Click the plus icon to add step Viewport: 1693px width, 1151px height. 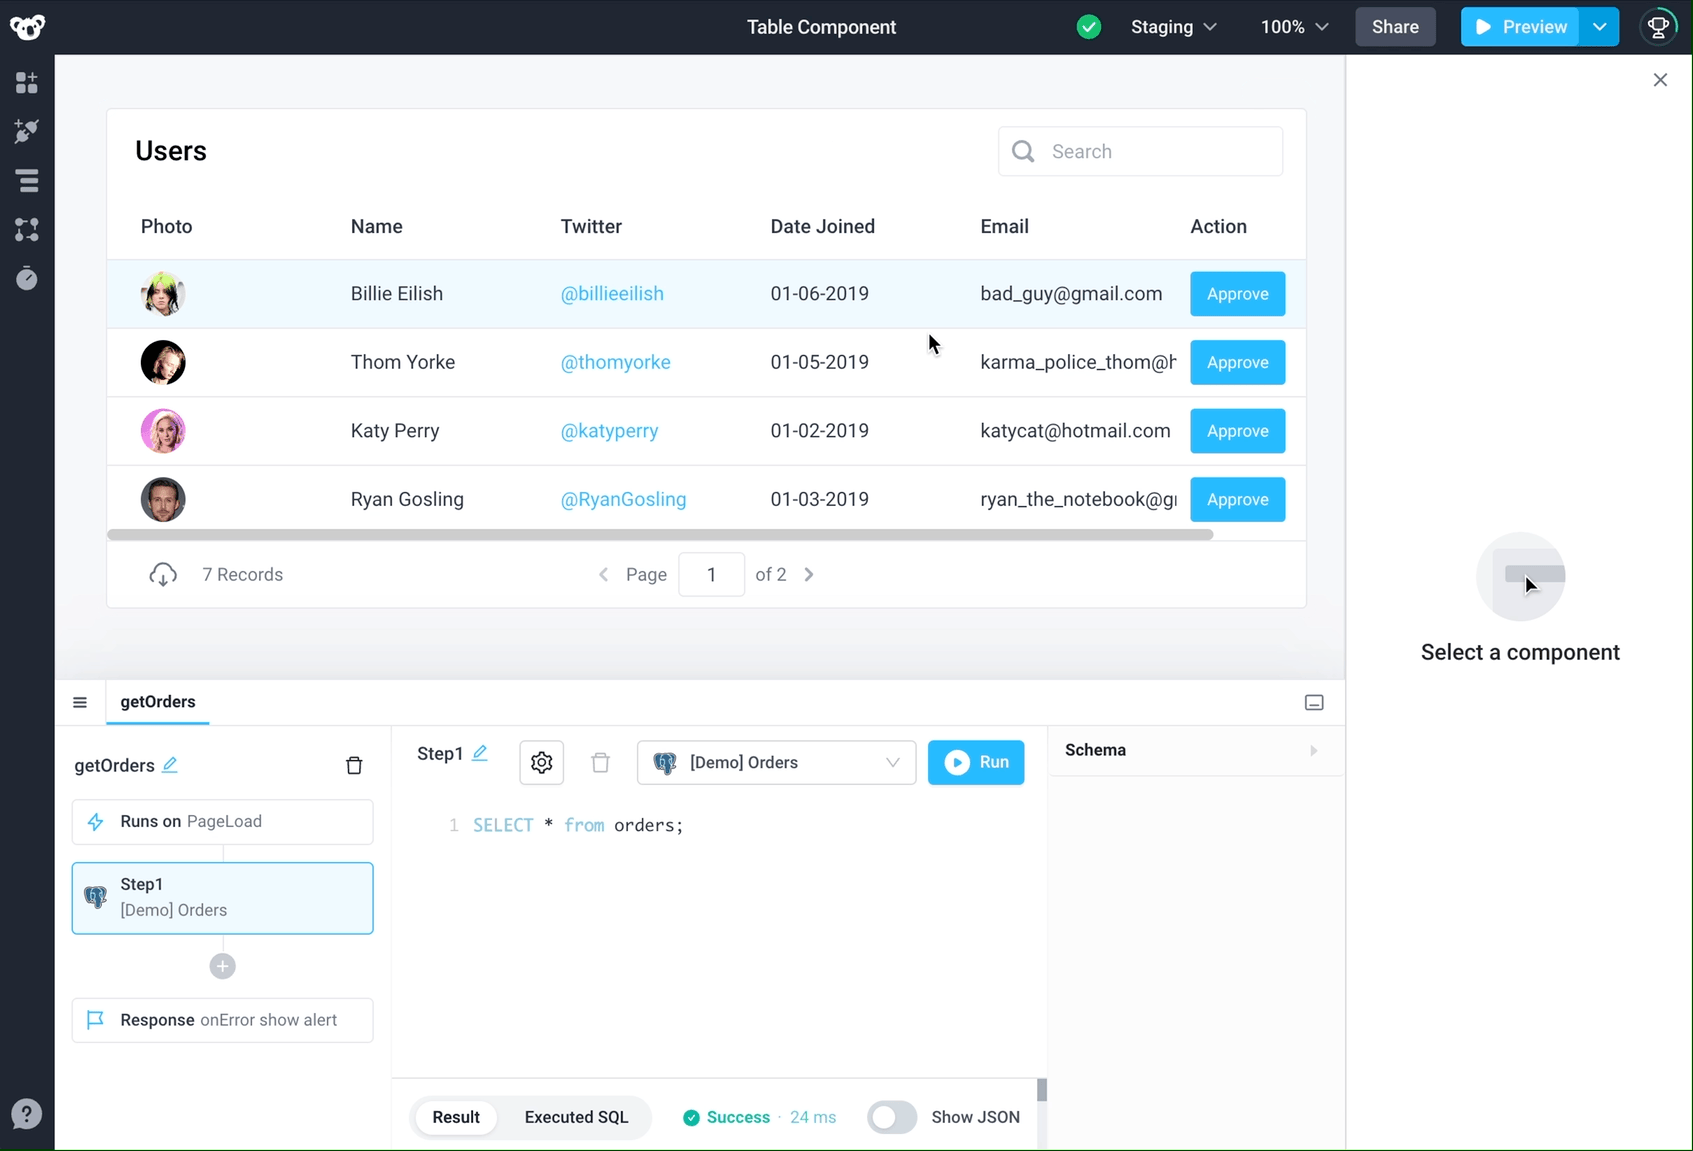pyautogui.click(x=223, y=966)
